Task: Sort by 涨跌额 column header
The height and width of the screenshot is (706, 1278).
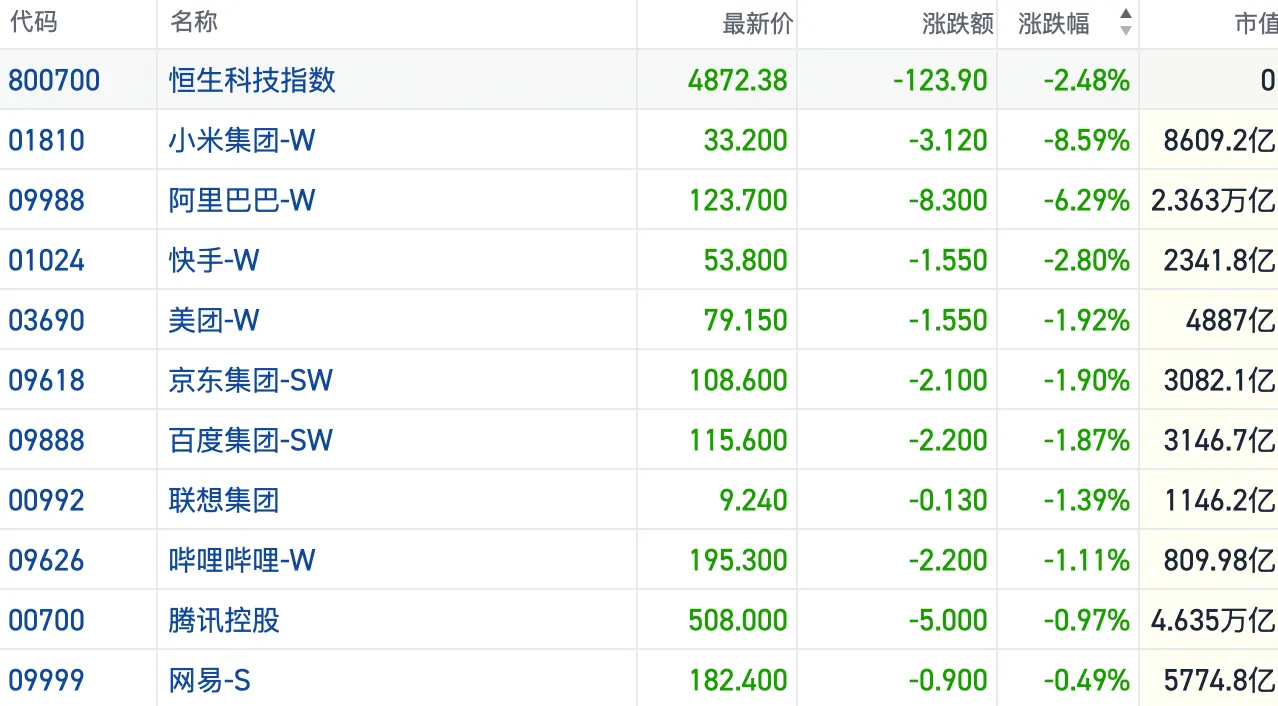Action: click(x=958, y=24)
